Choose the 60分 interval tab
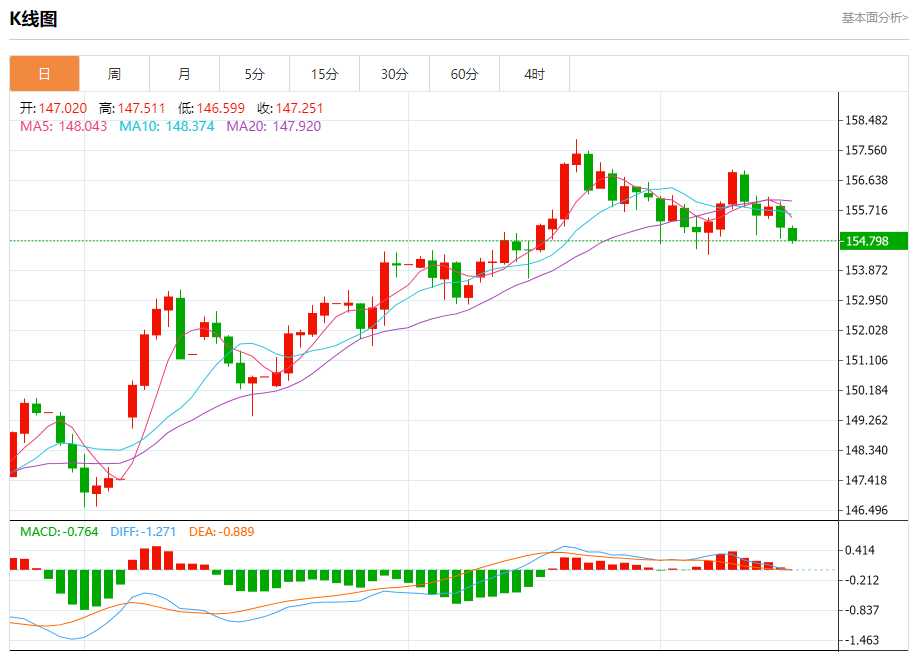The width and height of the screenshot is (915, 652). coord(464,74)
